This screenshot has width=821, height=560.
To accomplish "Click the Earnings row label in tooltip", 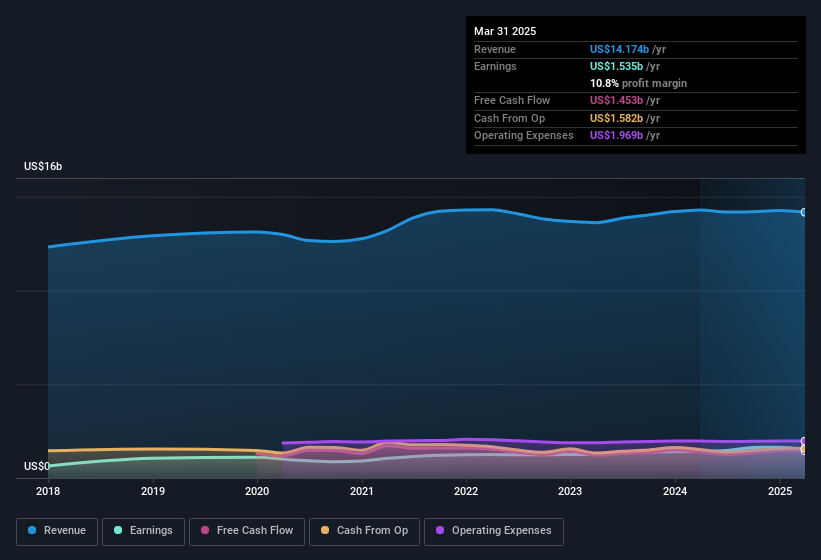I will tap(495, 66).
